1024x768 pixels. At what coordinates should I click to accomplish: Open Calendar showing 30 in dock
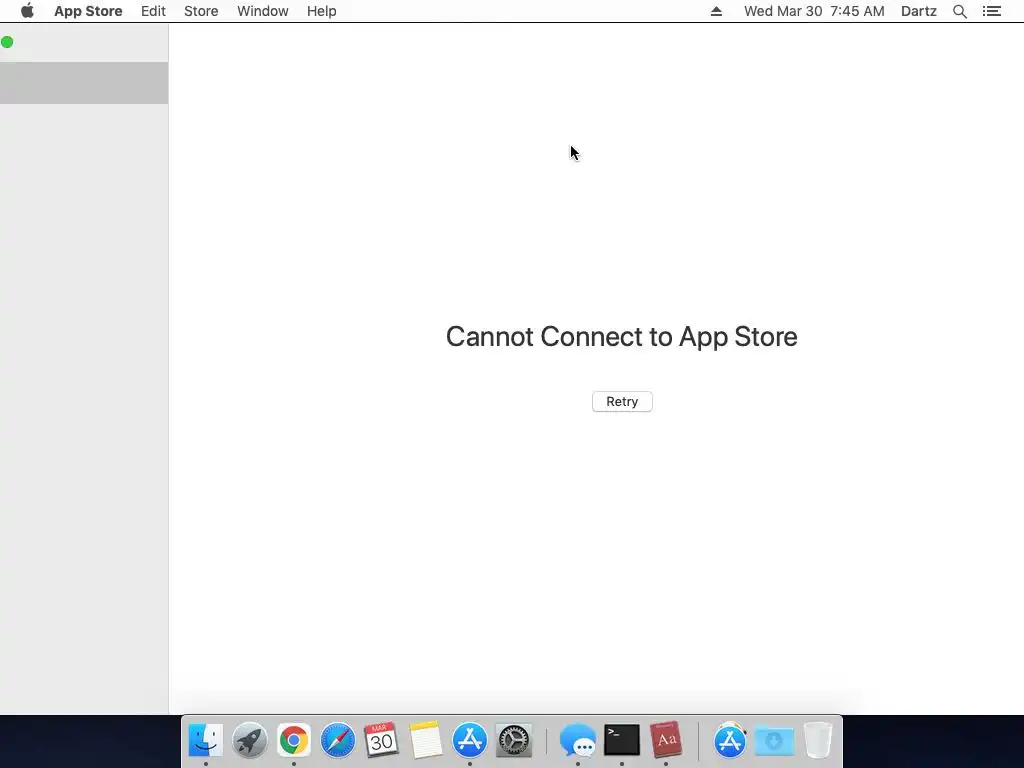(381, 740)
